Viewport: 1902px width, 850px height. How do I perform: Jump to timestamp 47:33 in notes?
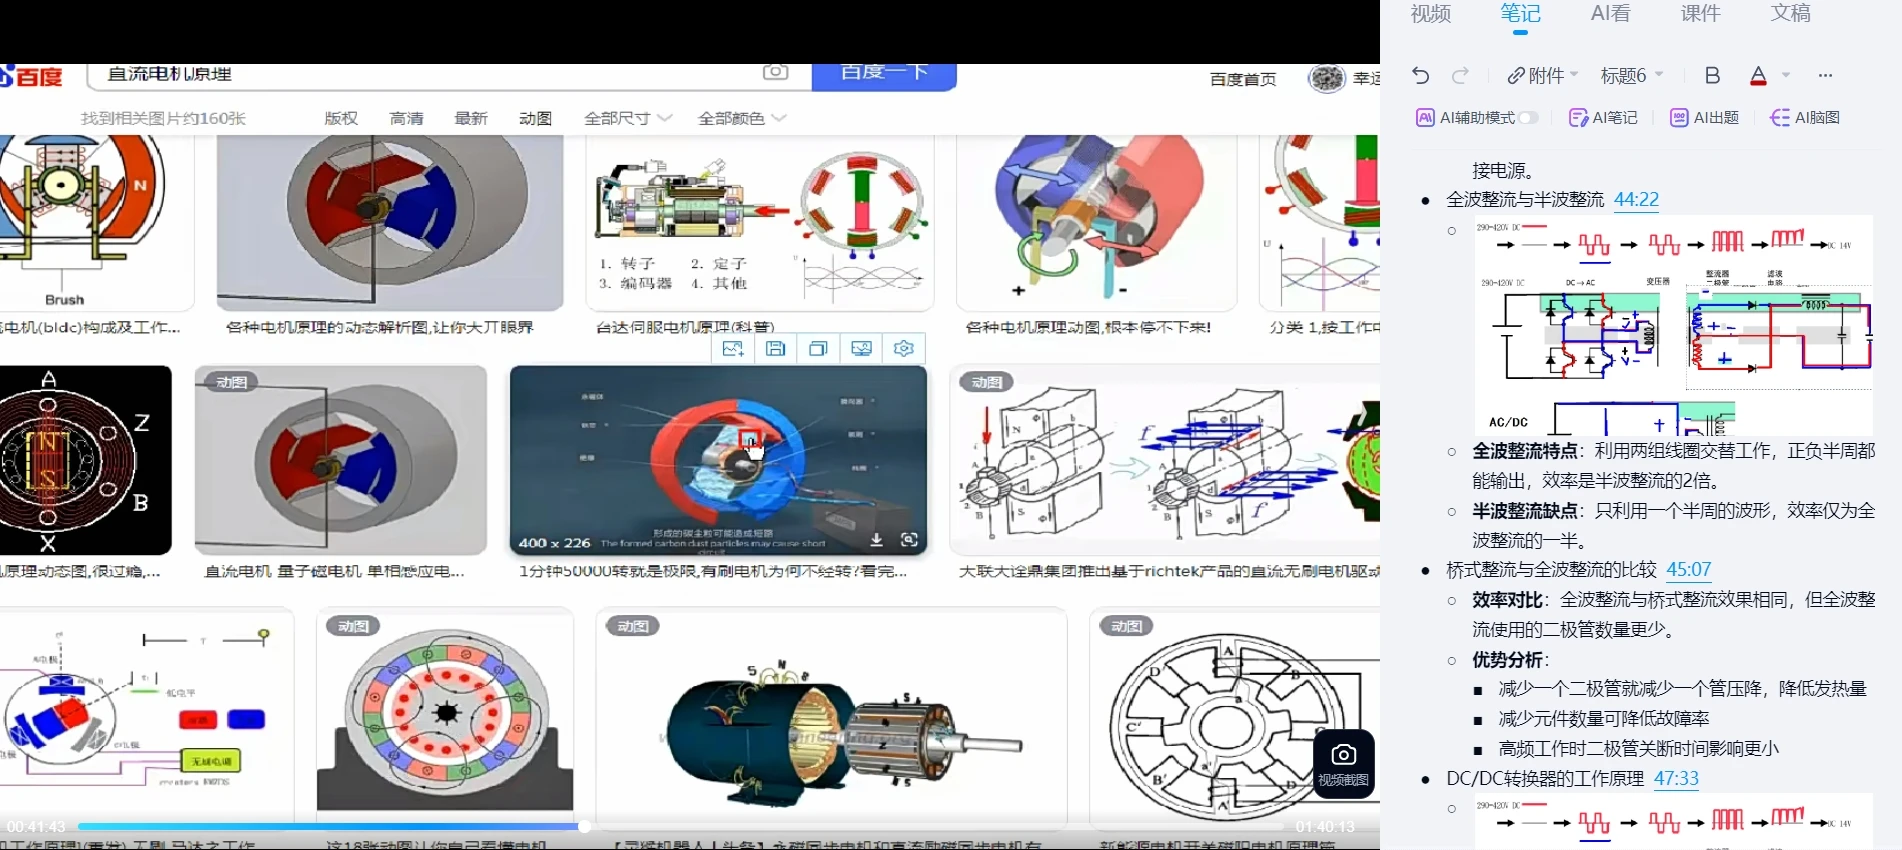(1676, 779)
